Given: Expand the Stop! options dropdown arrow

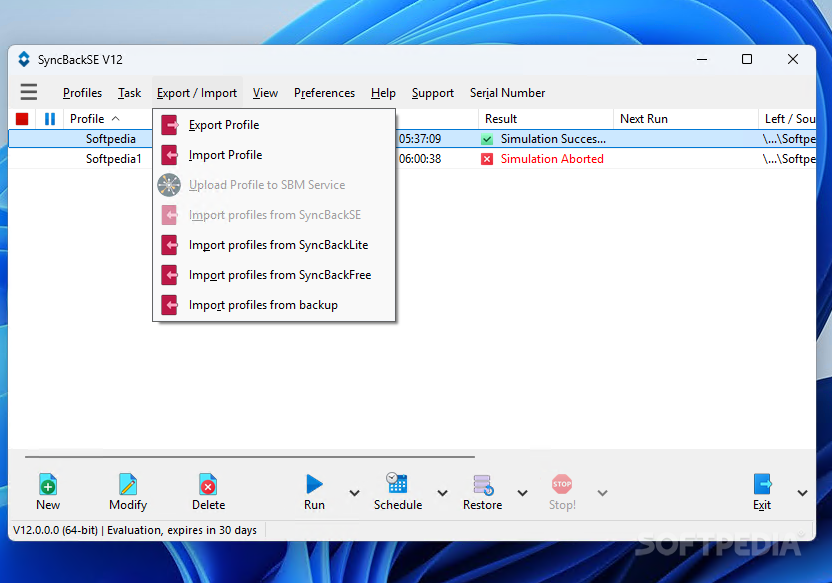Looking at the screenshot, I should point(602,493).
